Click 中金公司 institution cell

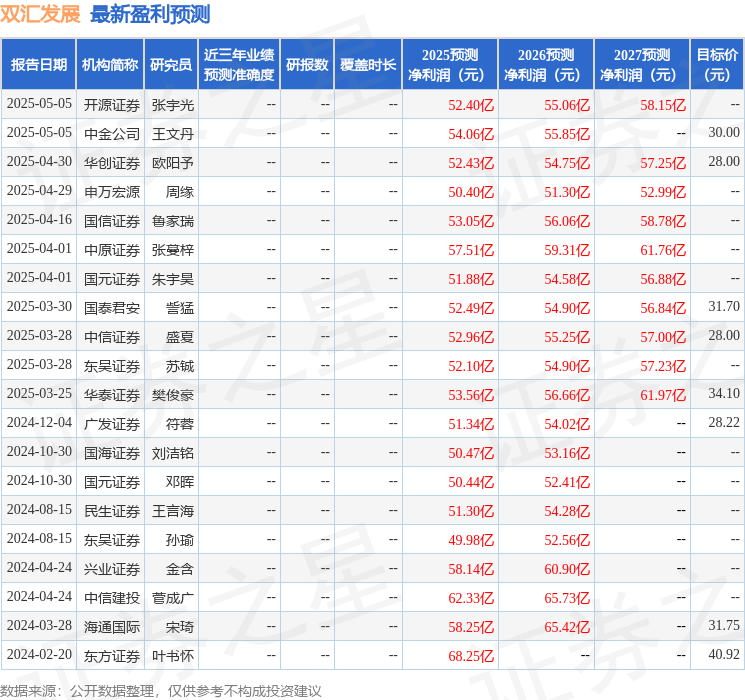(x=112, y=134)
